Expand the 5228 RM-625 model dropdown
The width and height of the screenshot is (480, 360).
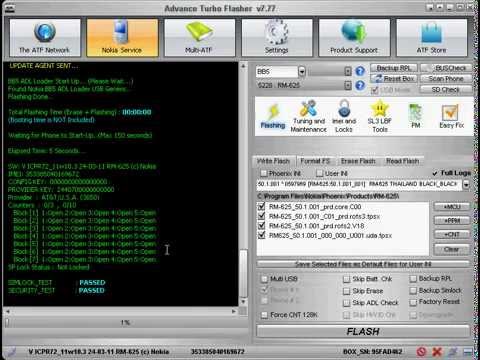348,86
